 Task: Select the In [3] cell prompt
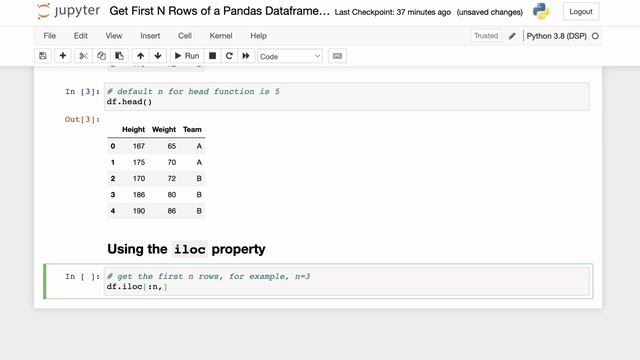(x=82, y=92)
